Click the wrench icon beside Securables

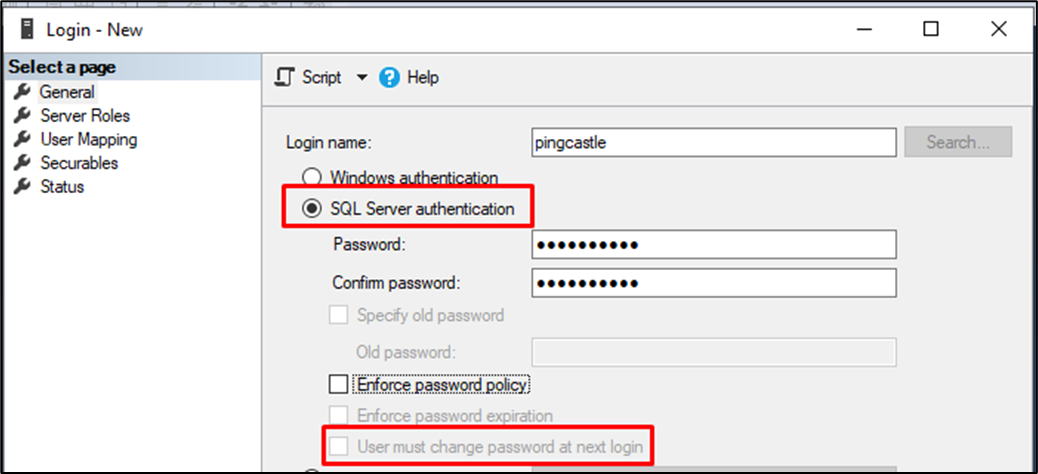click(22, 163)
